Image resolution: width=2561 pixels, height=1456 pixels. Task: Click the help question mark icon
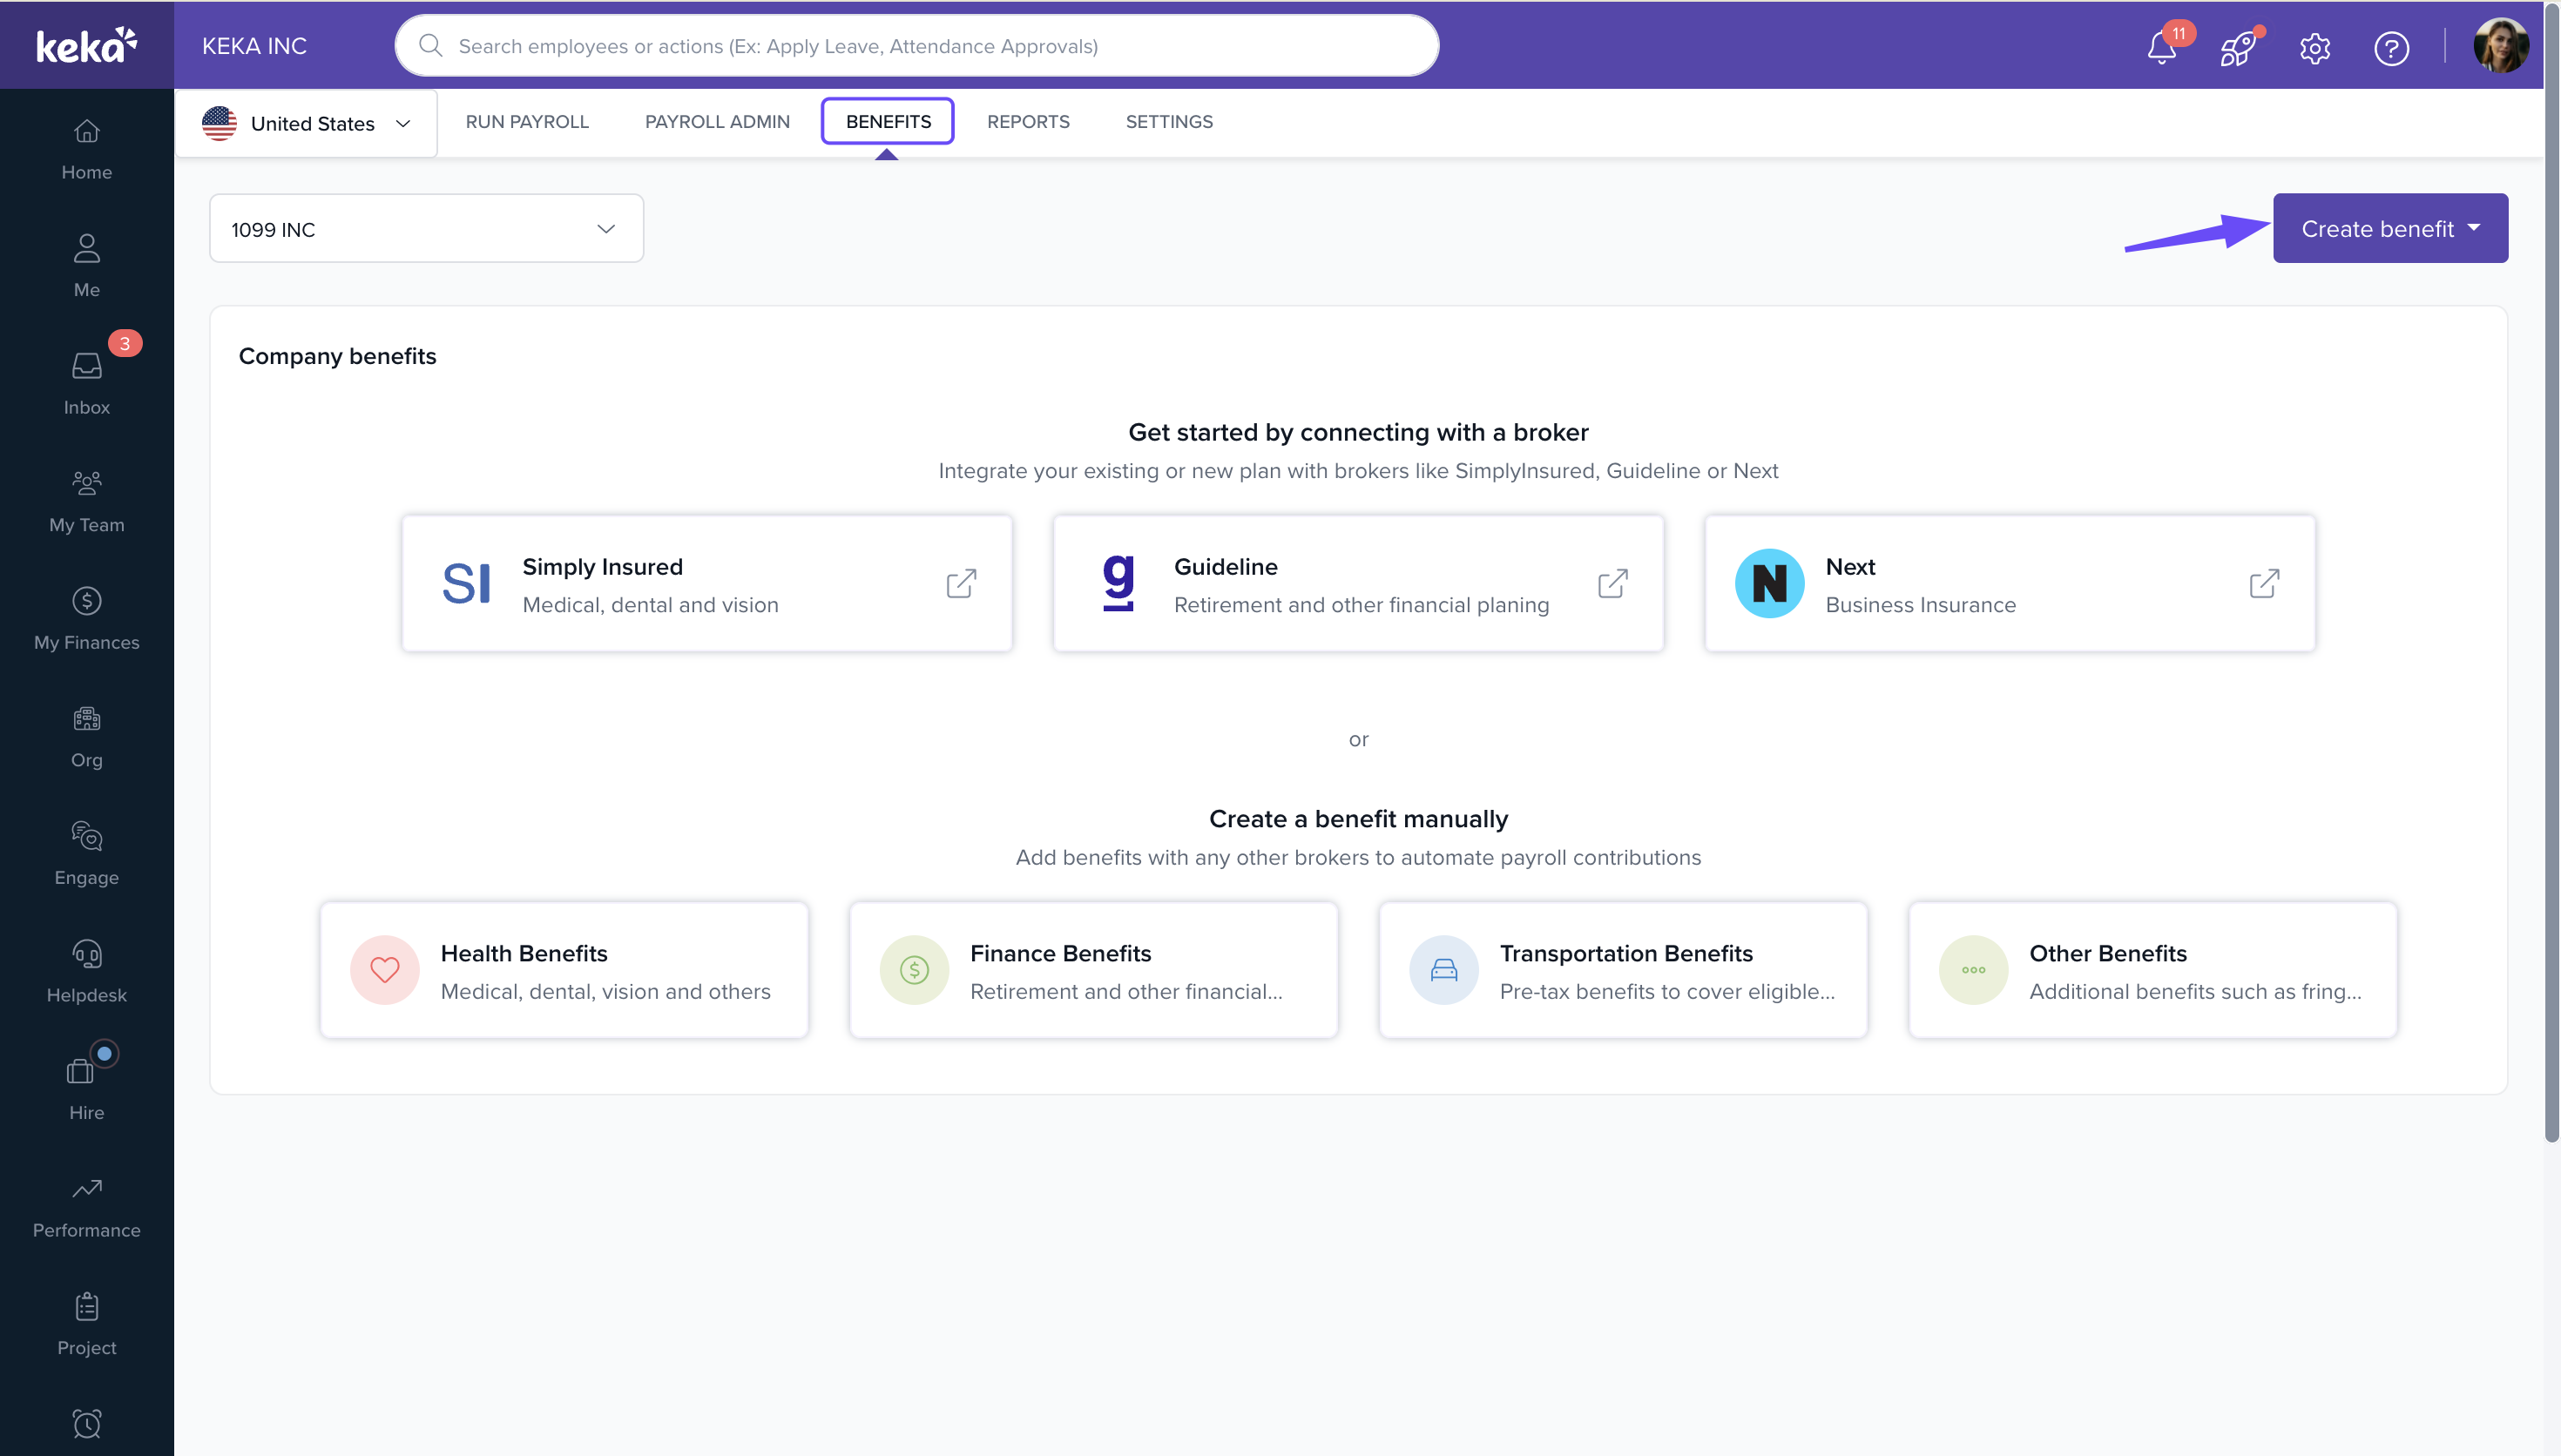click(x=2390, y=48)
